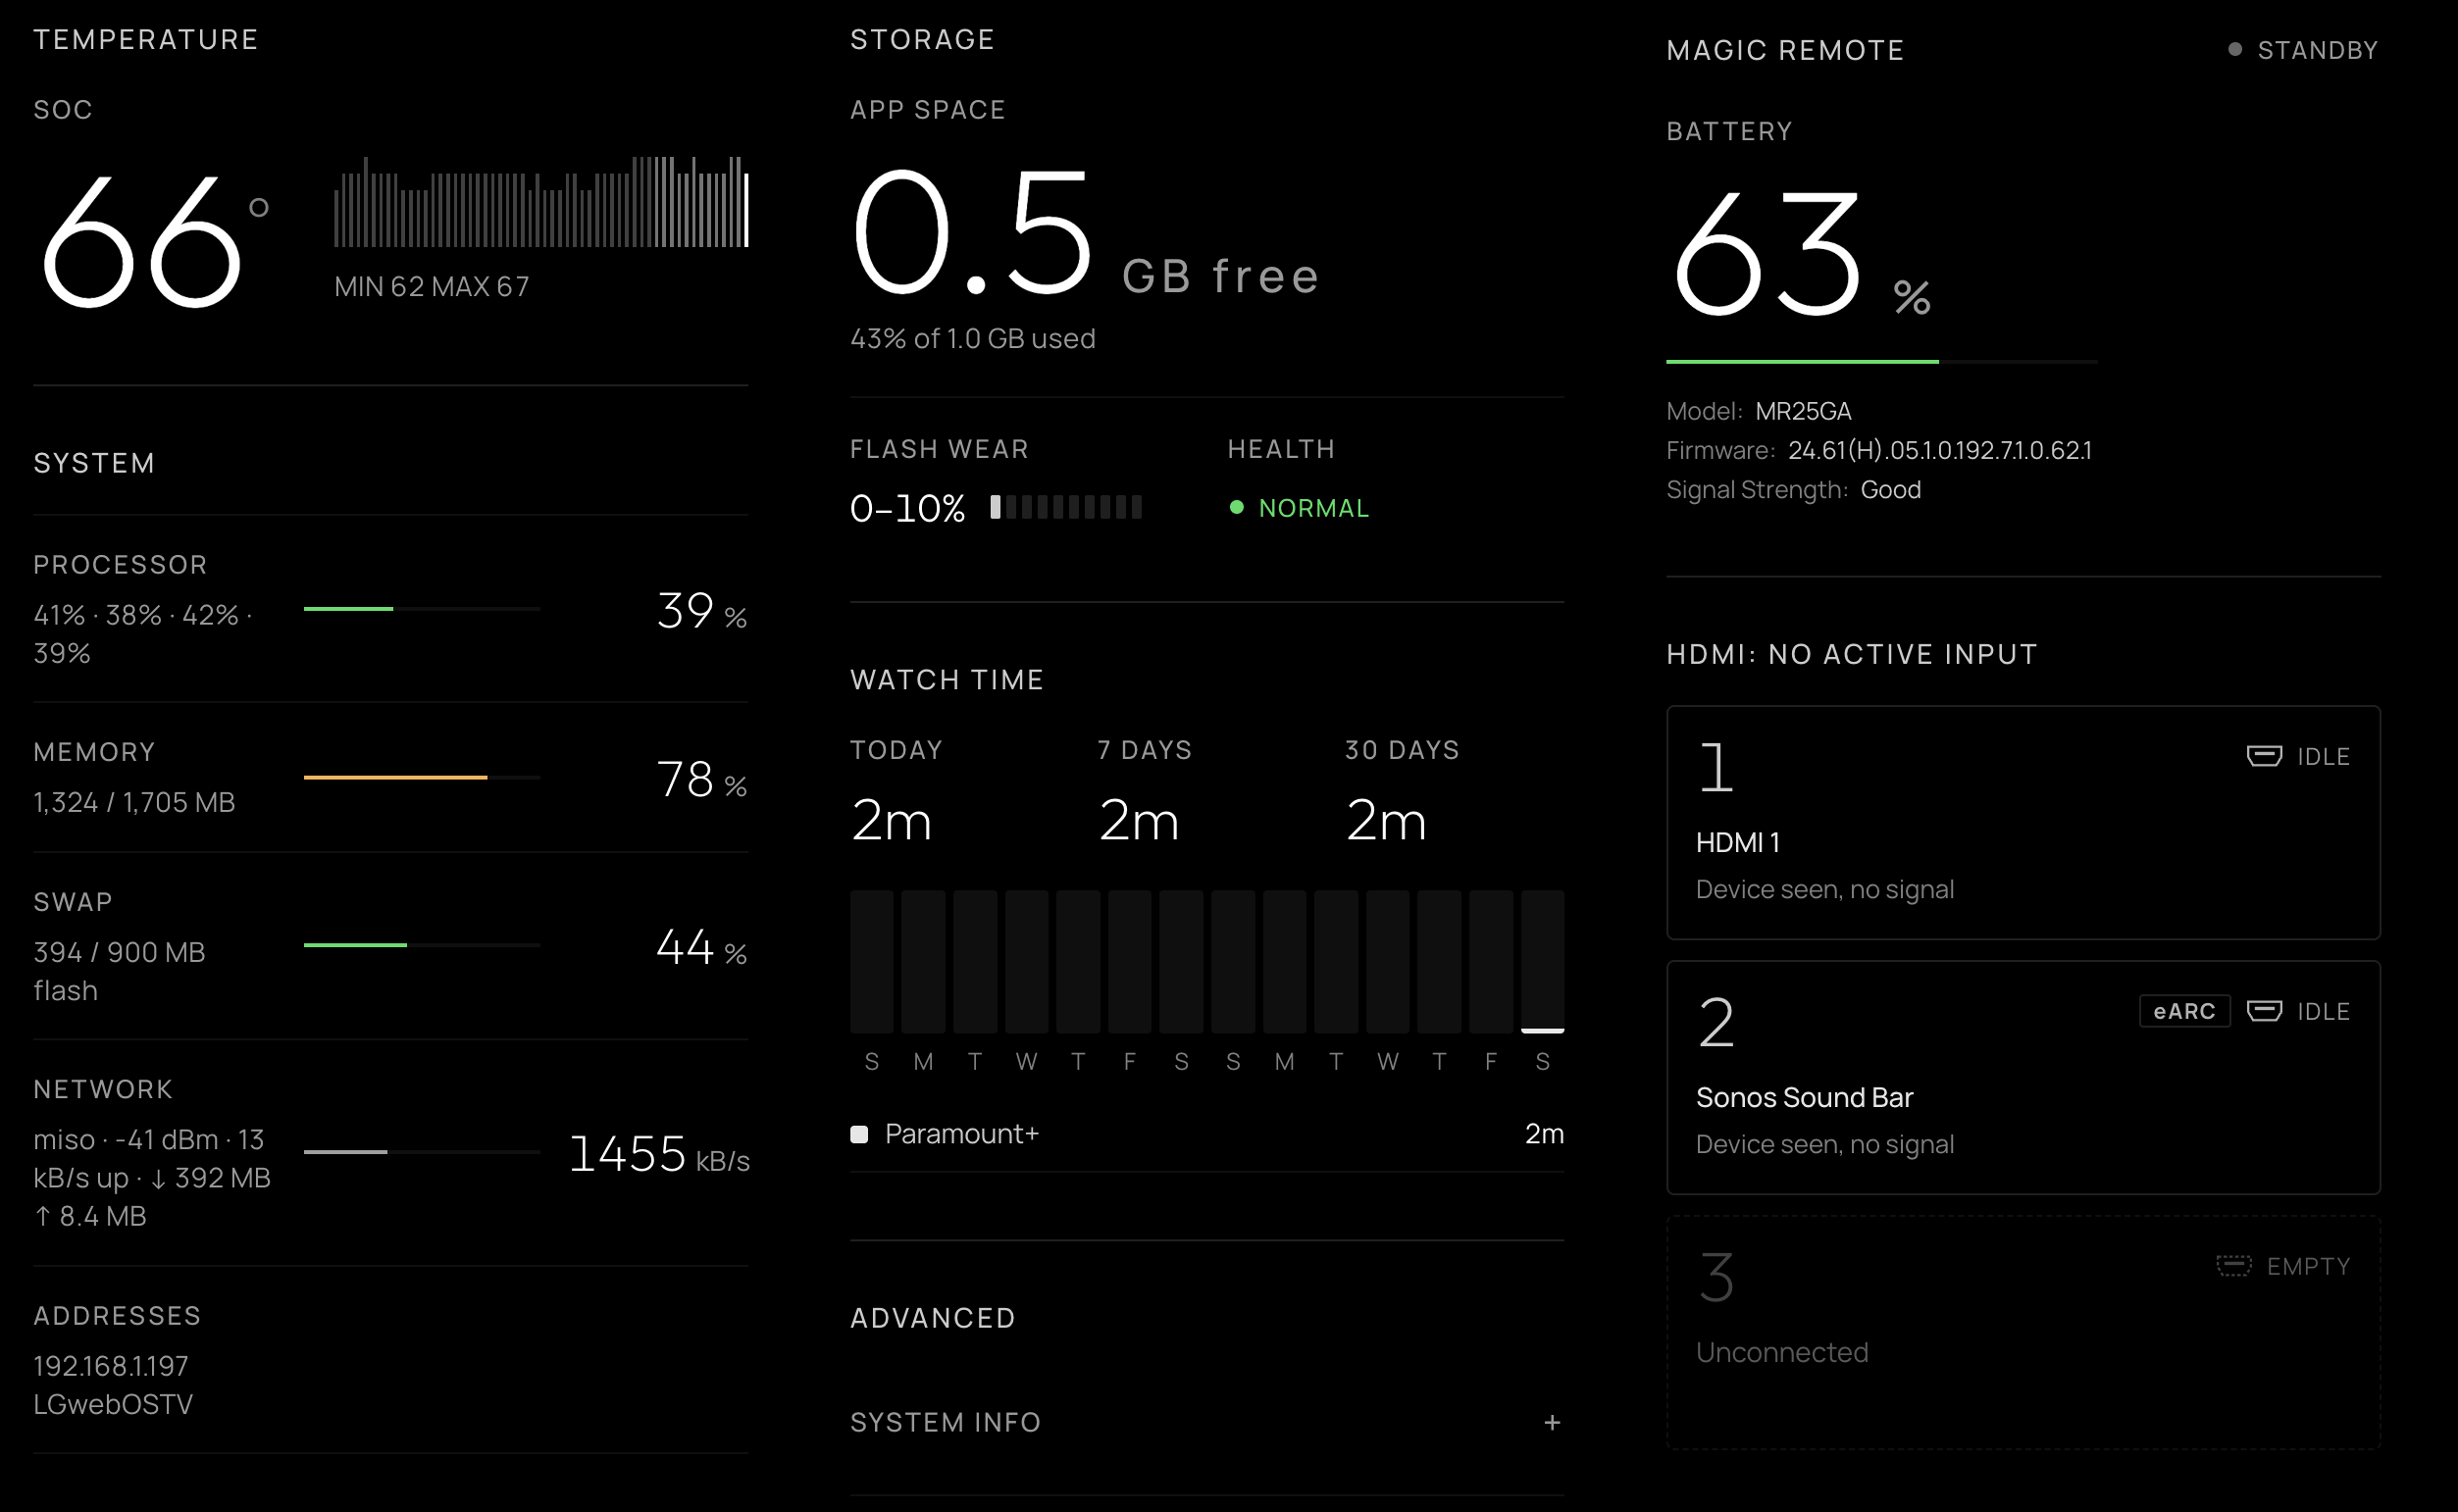Viewport: 2458px width, 1512px height.
Task: Click the 43% of 1.0 GB used text
Action: (x=972, y=339)
